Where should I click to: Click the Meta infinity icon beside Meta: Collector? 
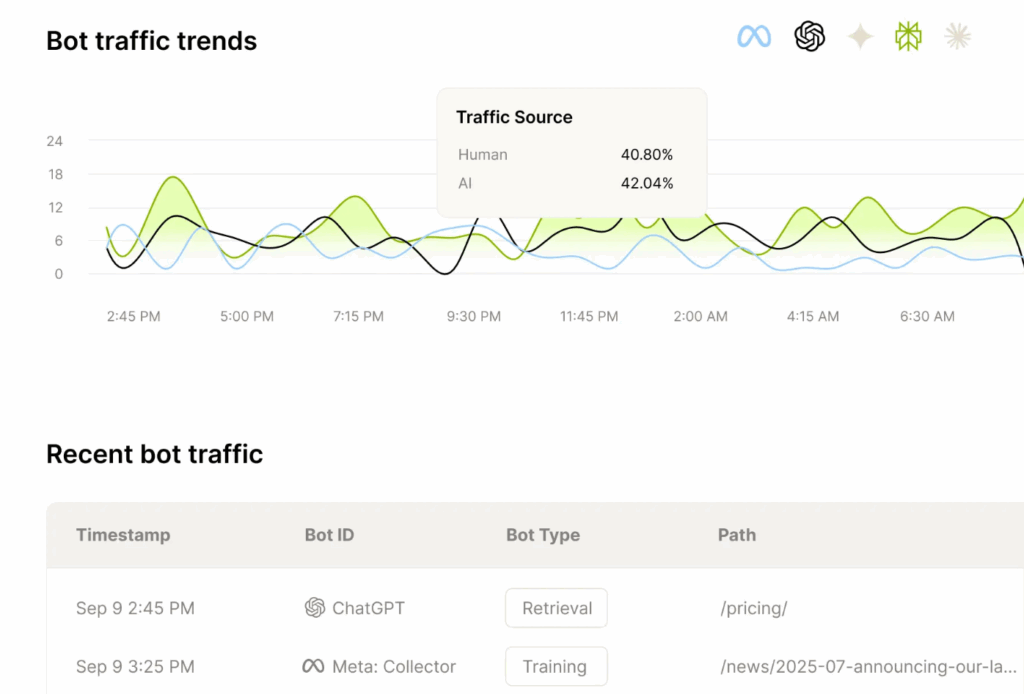coord(314,666)
